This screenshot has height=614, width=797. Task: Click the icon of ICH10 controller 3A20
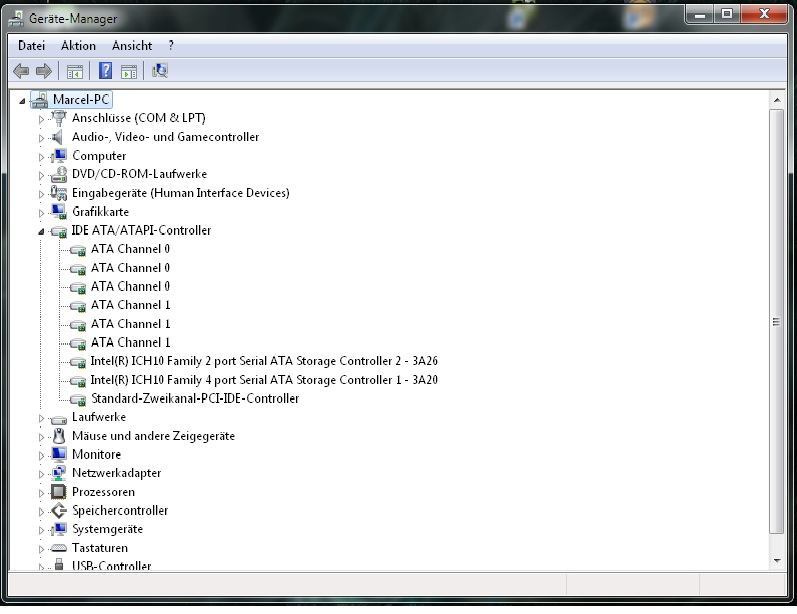tap(78, 381)
